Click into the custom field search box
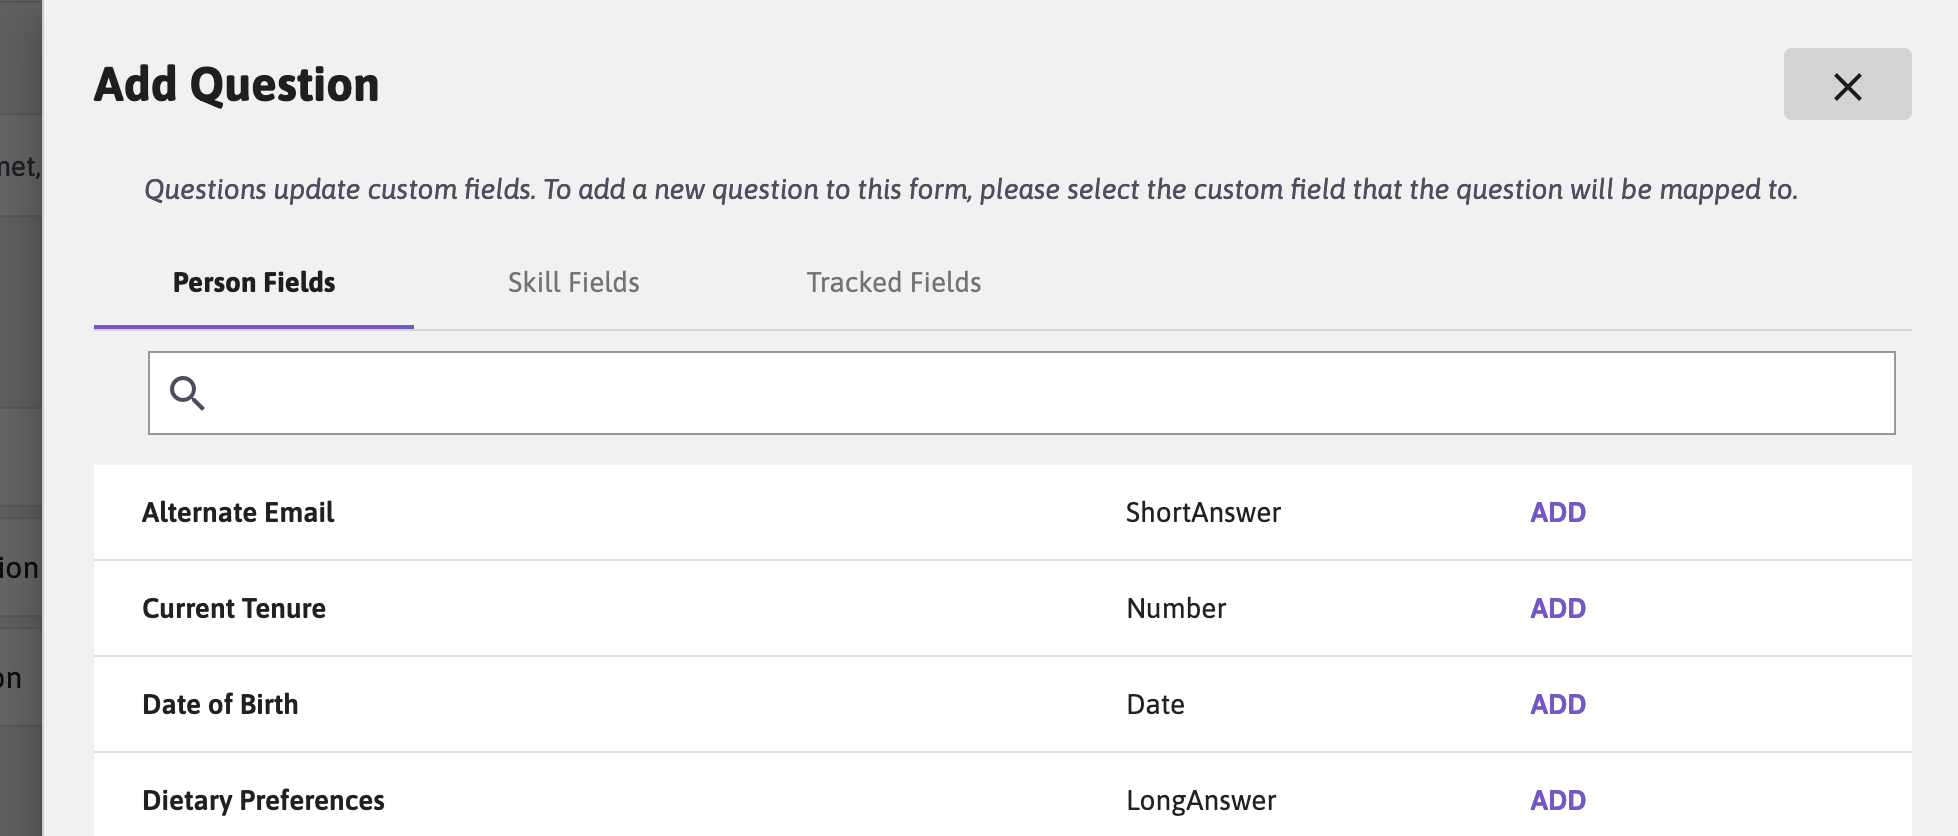This screenshot has height=836, width=1958. coord(900,393)
